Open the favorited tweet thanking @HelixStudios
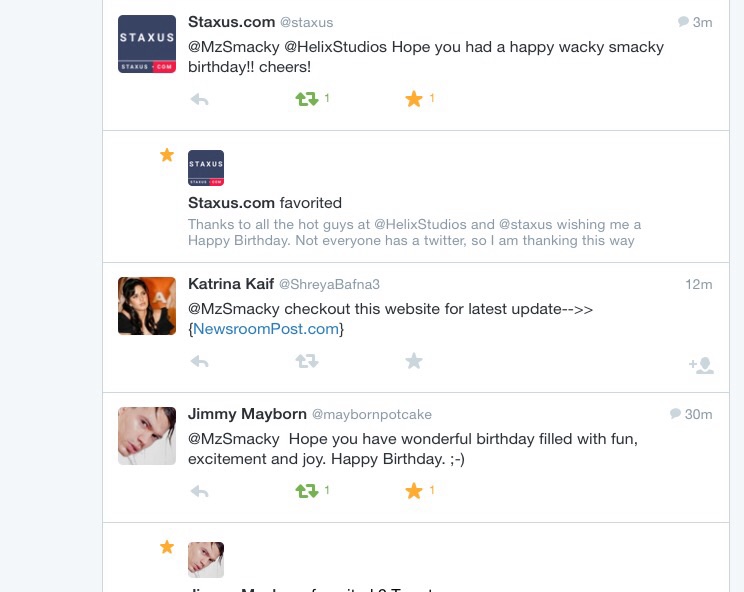This screenshot has height=592, width=744. pos(414,232)
